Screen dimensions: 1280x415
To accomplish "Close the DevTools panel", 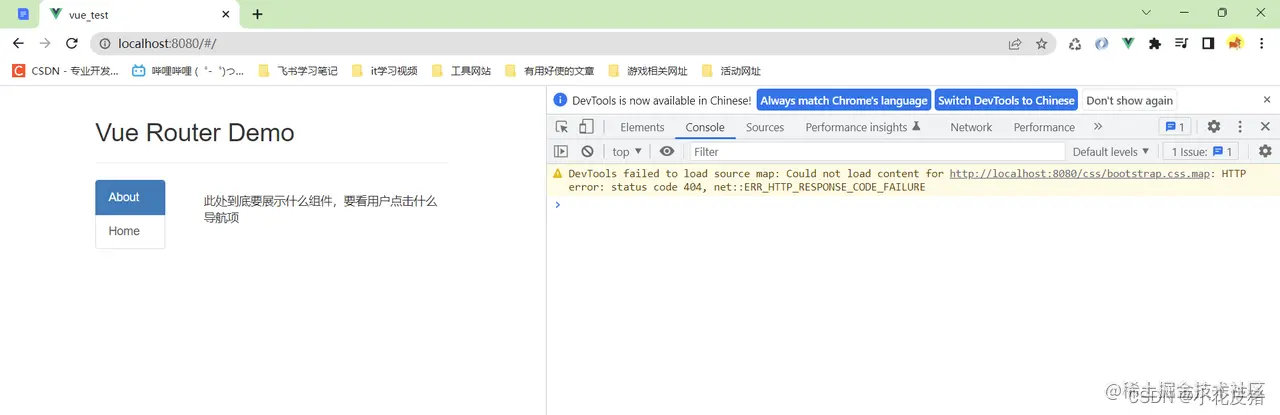I will point(1265,127).
